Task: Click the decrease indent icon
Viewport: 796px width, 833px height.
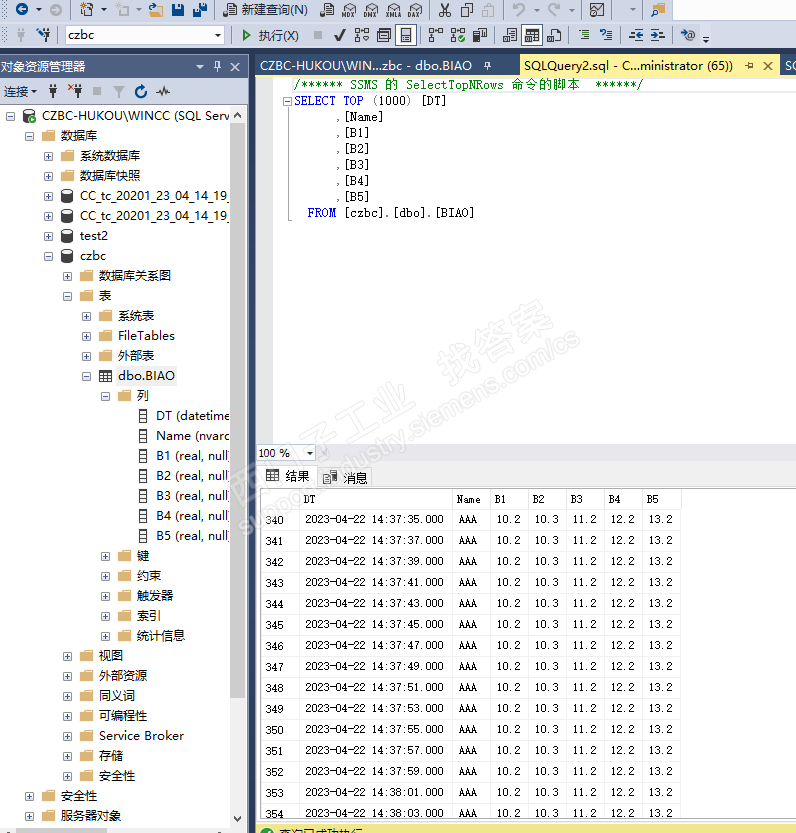Action: tap(636, 36)
